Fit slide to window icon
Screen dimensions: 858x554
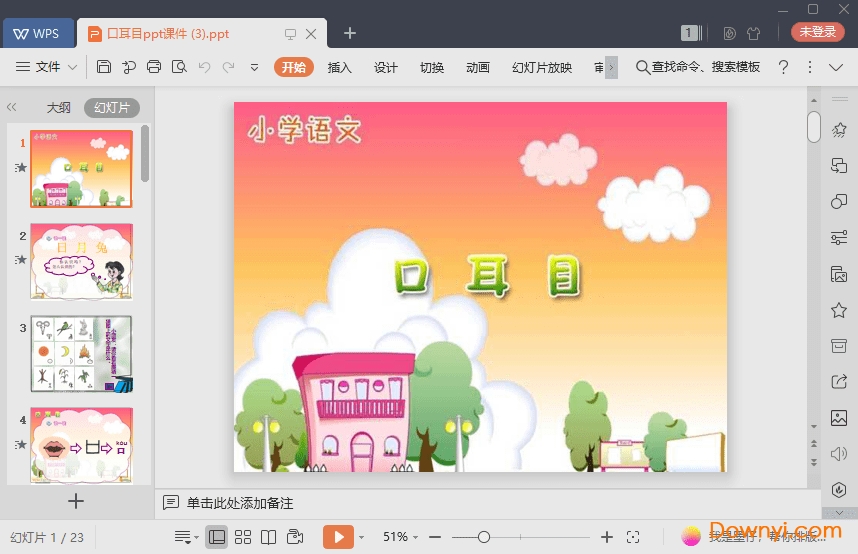click(633, 537)
